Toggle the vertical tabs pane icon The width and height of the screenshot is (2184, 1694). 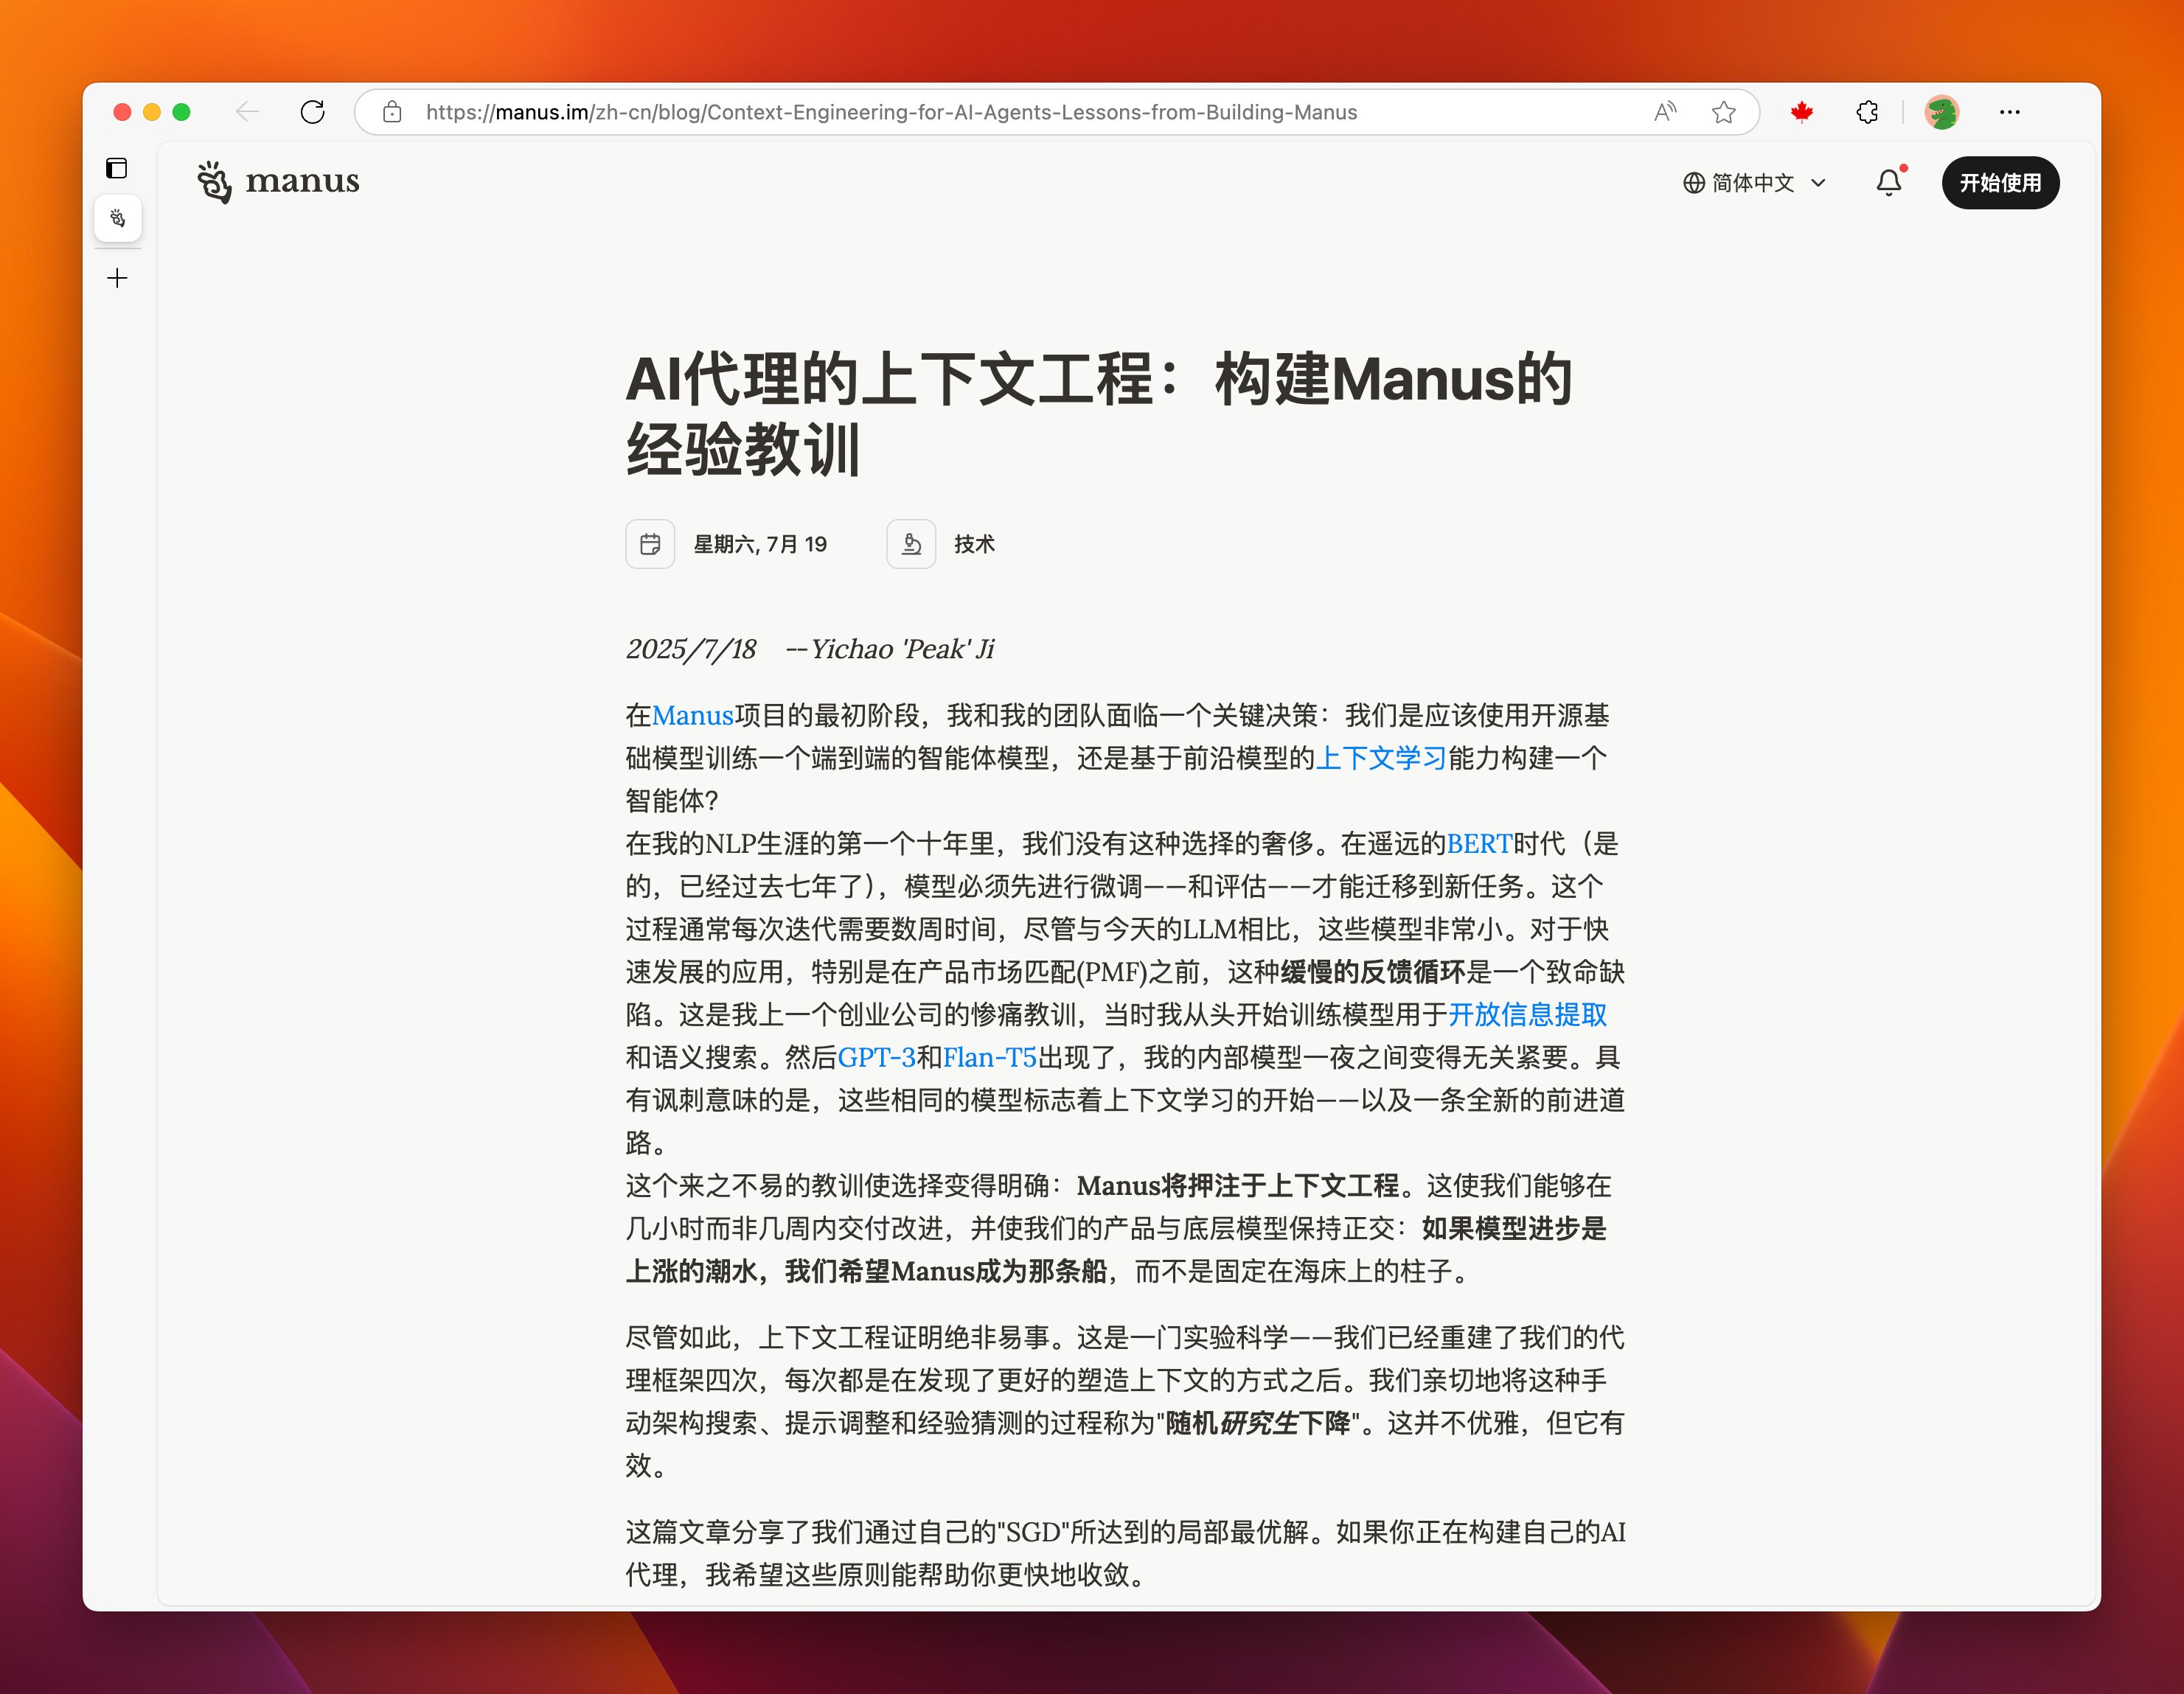pyautogui.click(x=117, y=168)
